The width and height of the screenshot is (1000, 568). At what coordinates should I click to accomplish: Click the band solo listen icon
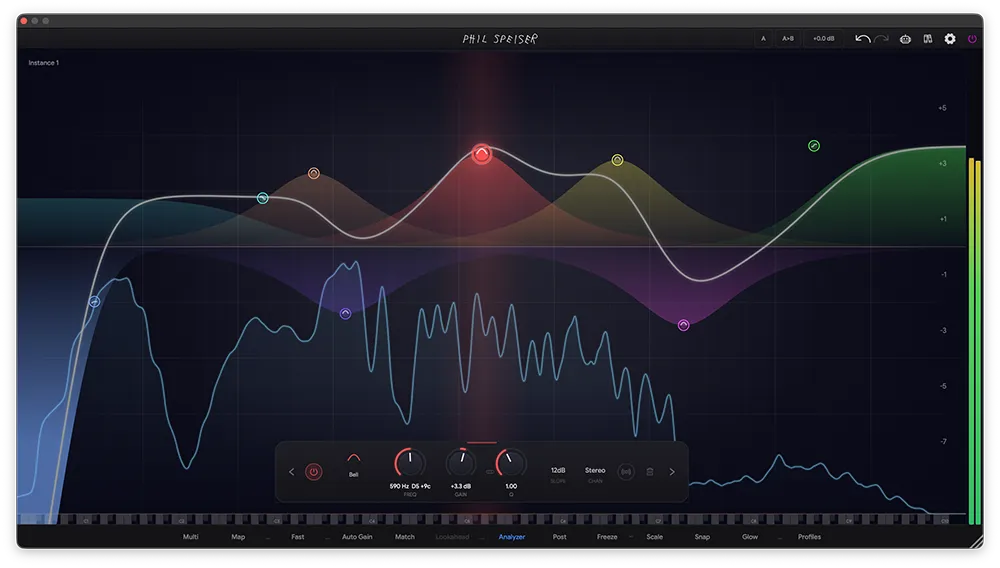tap(626, 471)
